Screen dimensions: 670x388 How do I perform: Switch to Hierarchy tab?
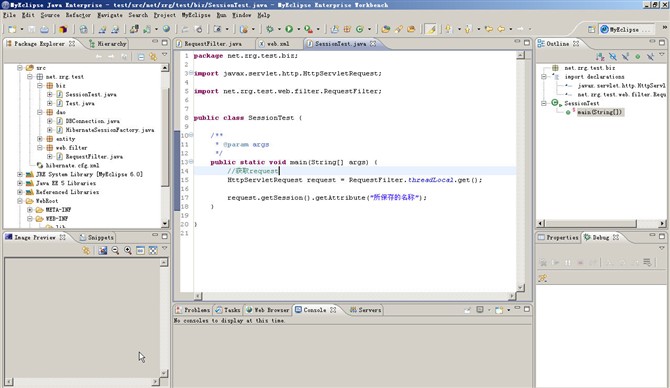tap(108, 44)
